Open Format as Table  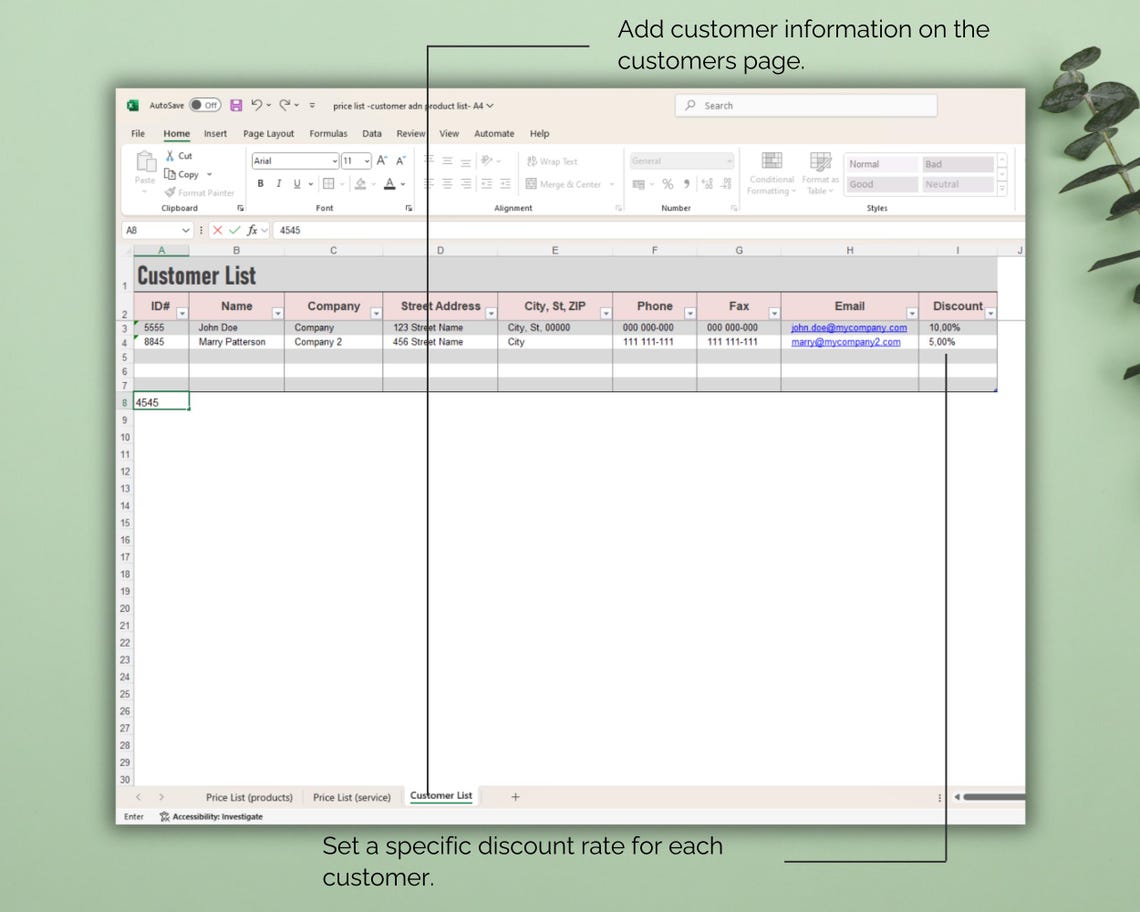coord(820,173)
